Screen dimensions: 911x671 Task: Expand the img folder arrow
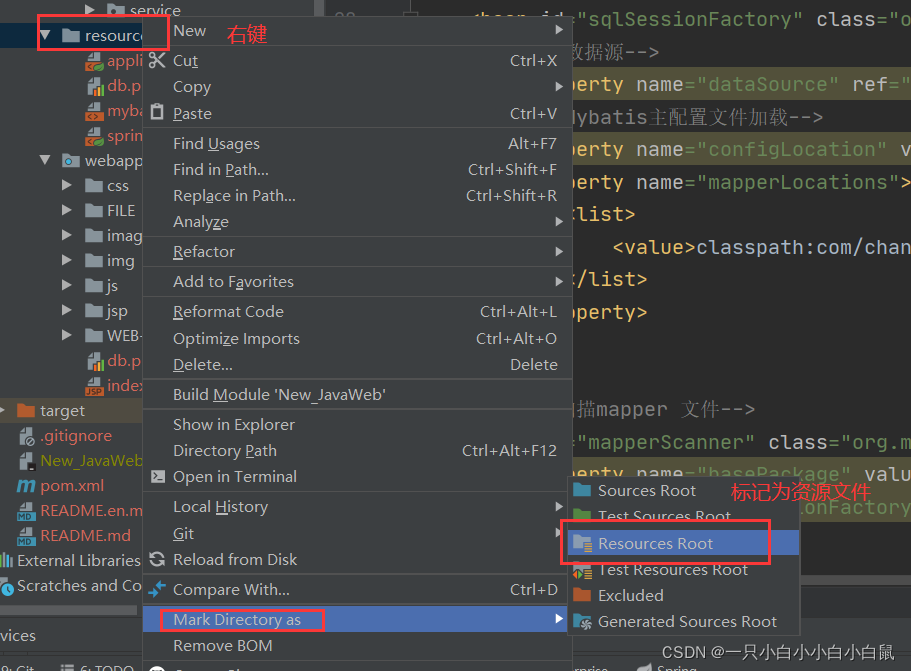click(67, 260)
